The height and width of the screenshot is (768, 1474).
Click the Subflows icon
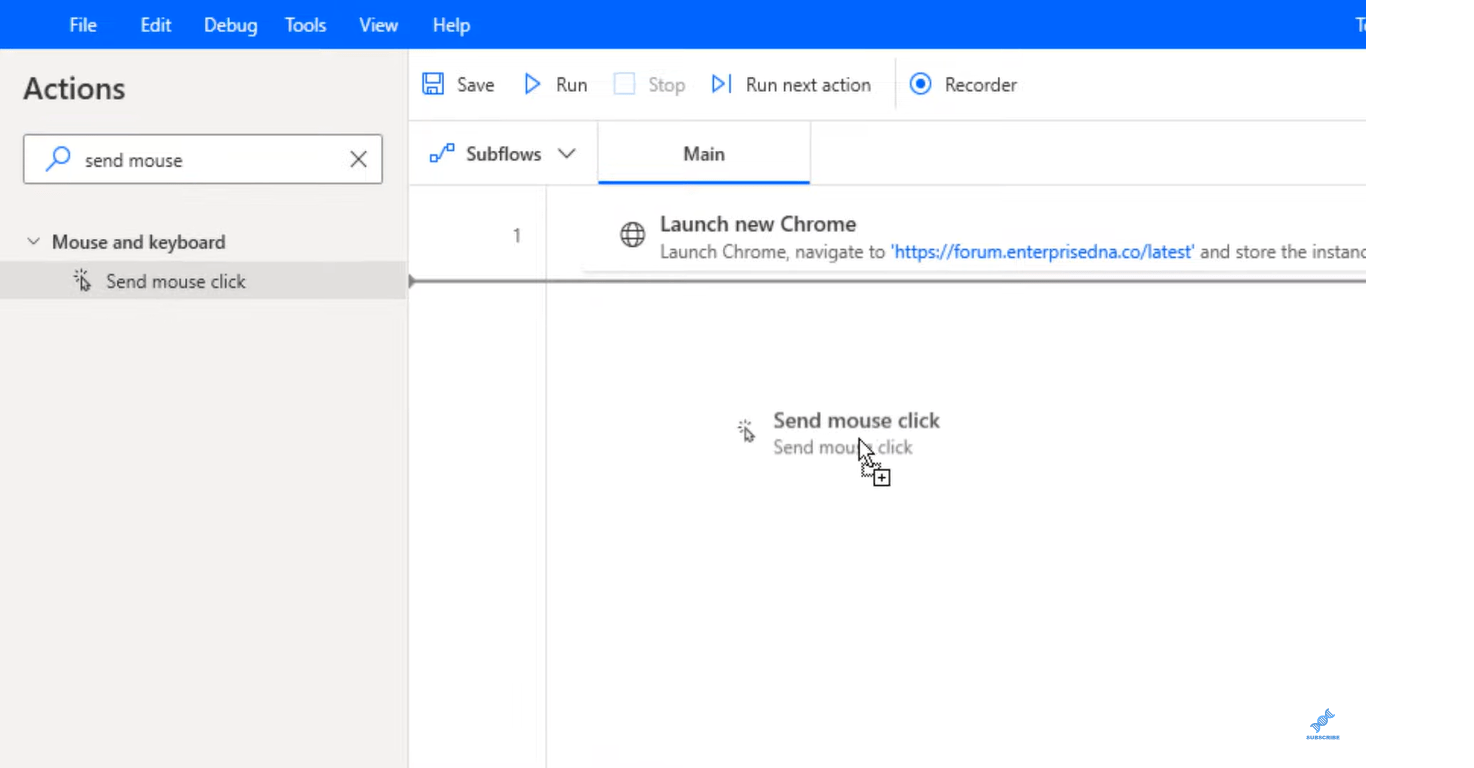click(441, 154)
